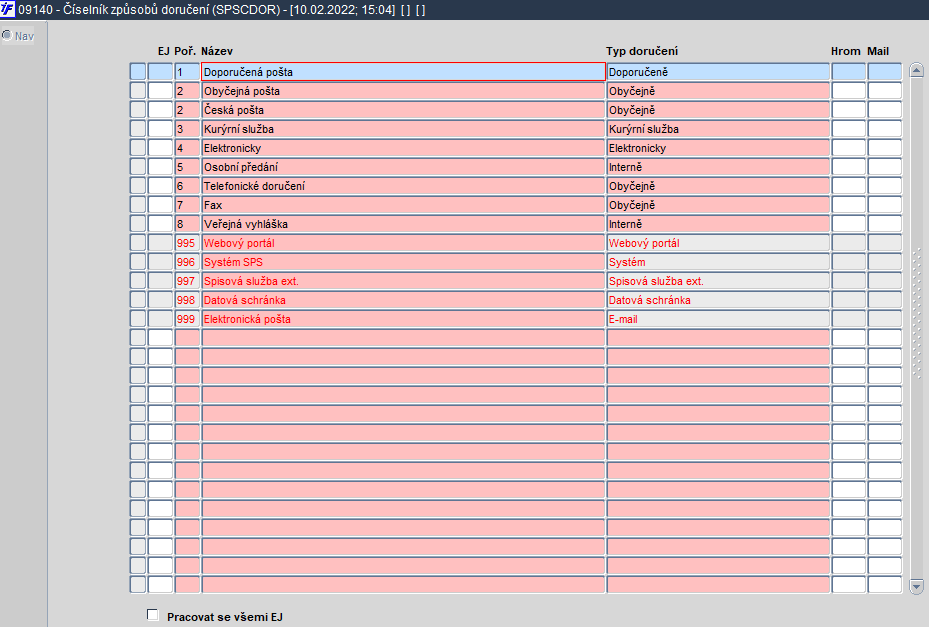Click Obyčejně type in Fax row
The height and width of the screenshot is (627, 929).
pos(718,204)
